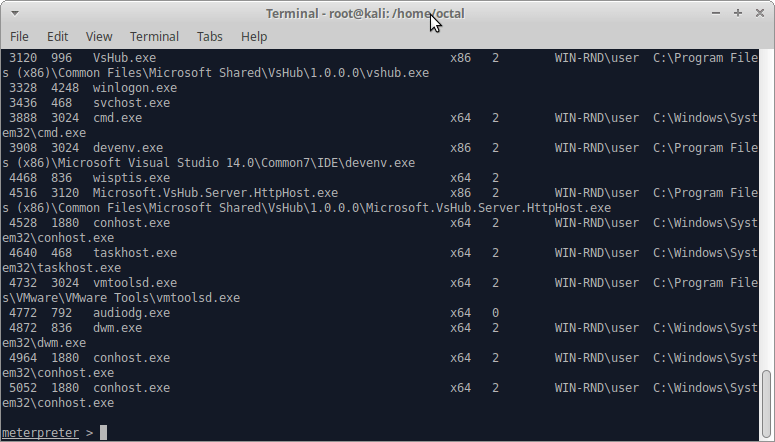Select the svchost.exe process name

click(131, 103)
